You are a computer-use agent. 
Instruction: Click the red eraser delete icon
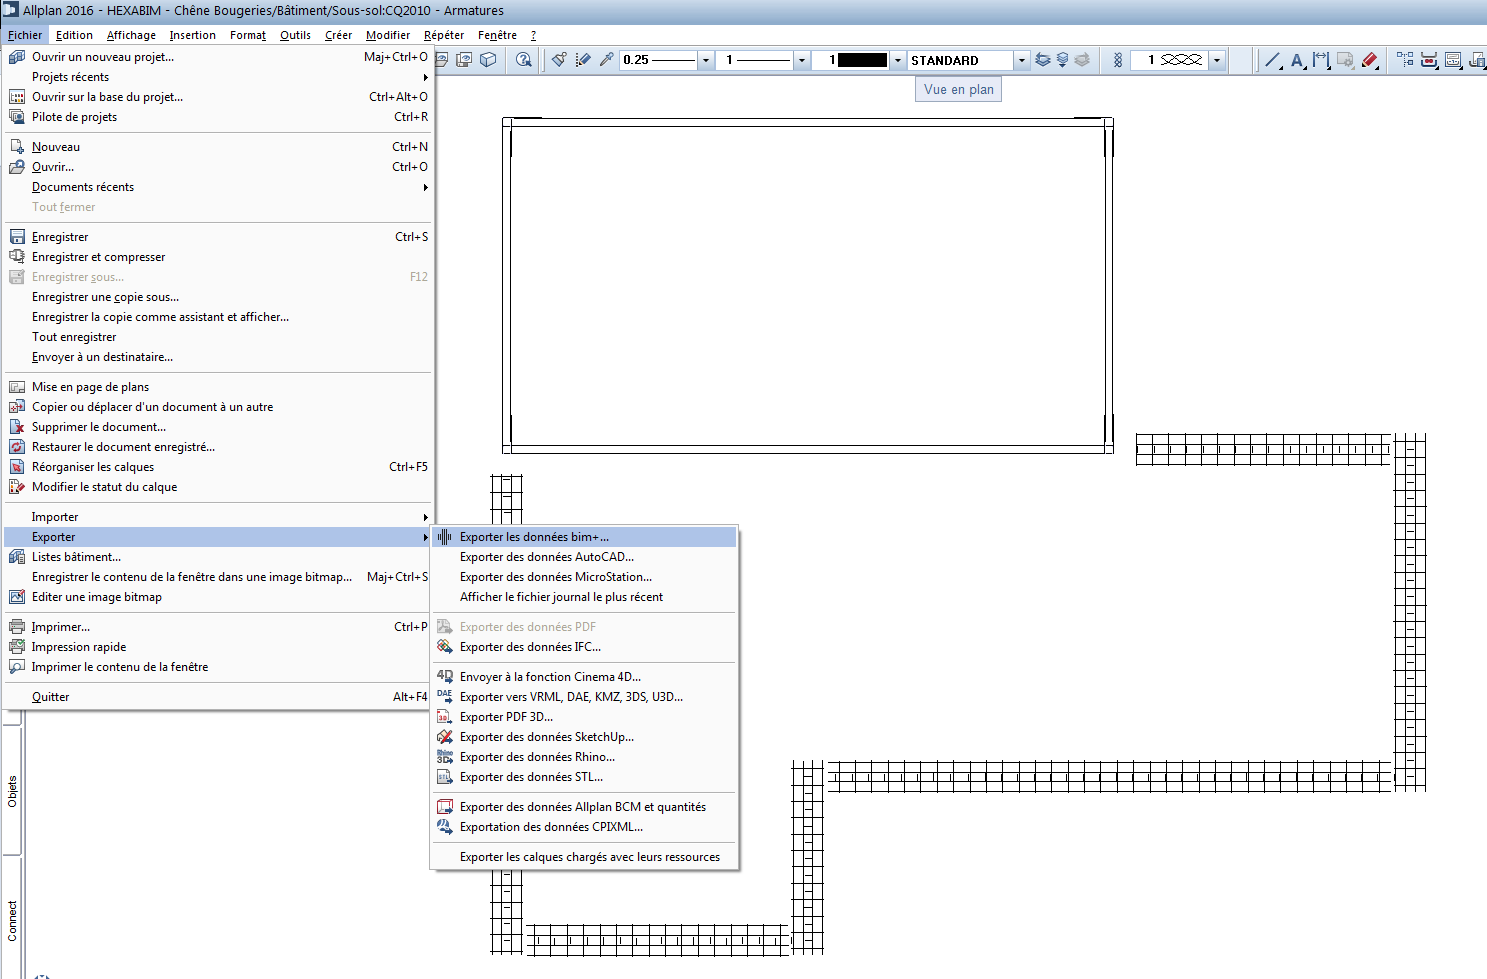coord(1370,60)
